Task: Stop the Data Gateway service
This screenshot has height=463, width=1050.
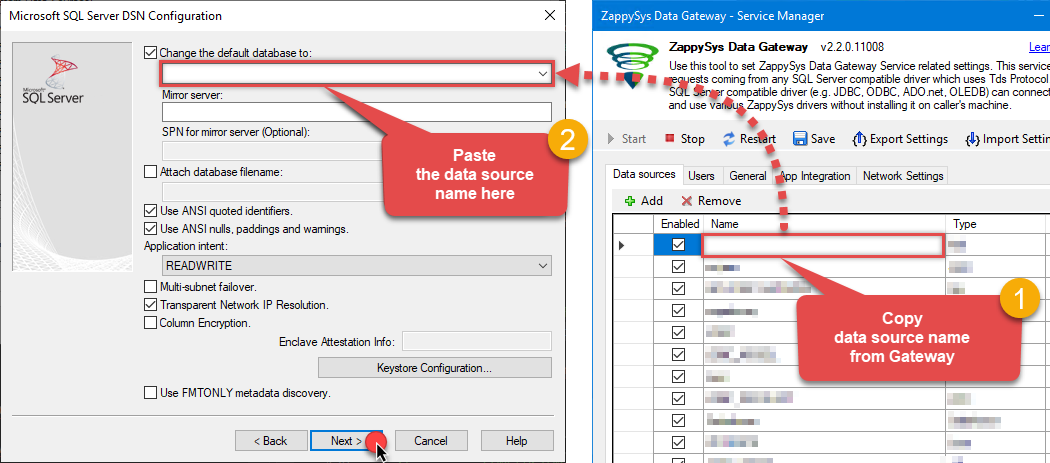Action: (x=684, y=139)
